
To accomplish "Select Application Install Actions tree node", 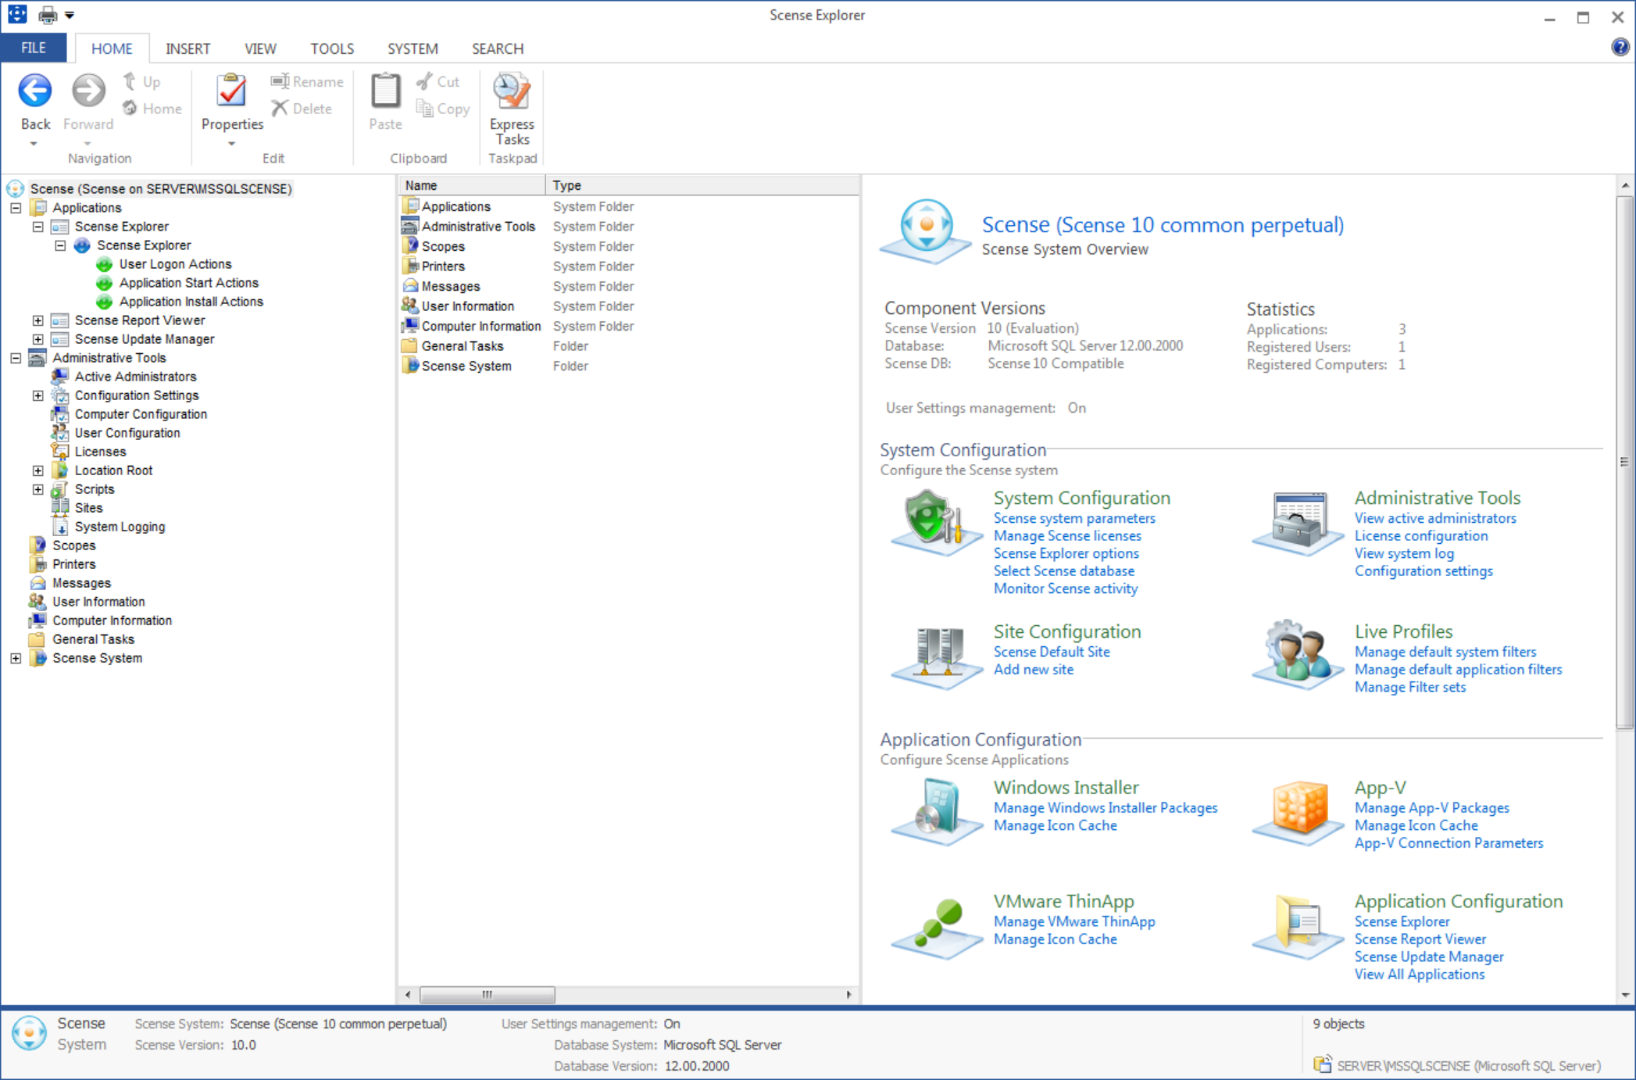I will [191, 301].
